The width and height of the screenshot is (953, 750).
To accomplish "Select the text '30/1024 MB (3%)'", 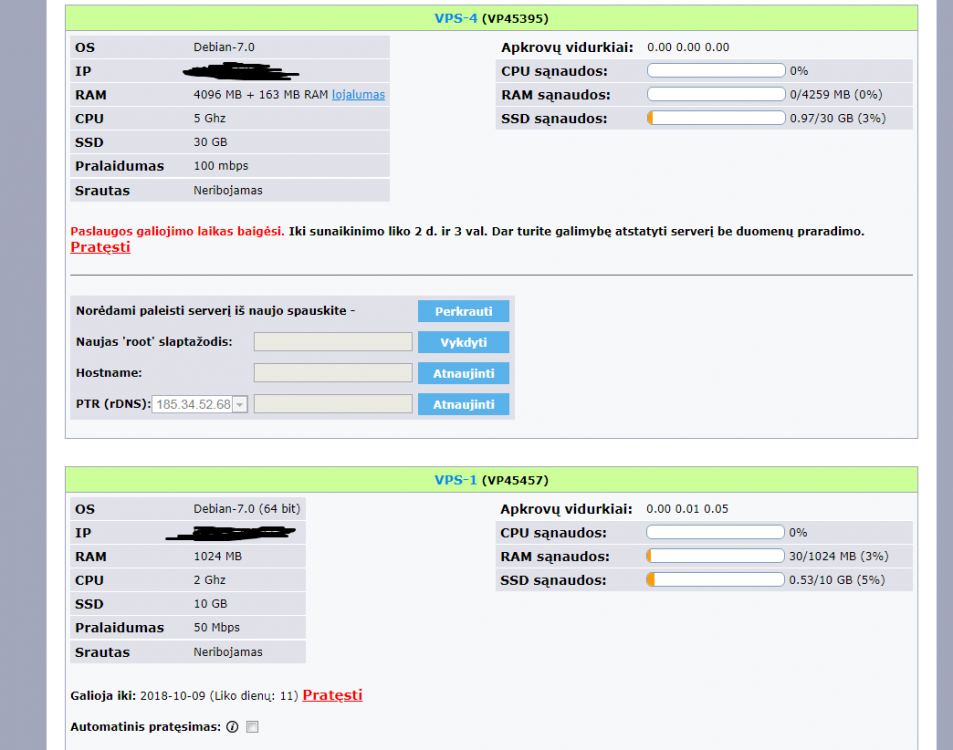I will (x=839, y=557).
